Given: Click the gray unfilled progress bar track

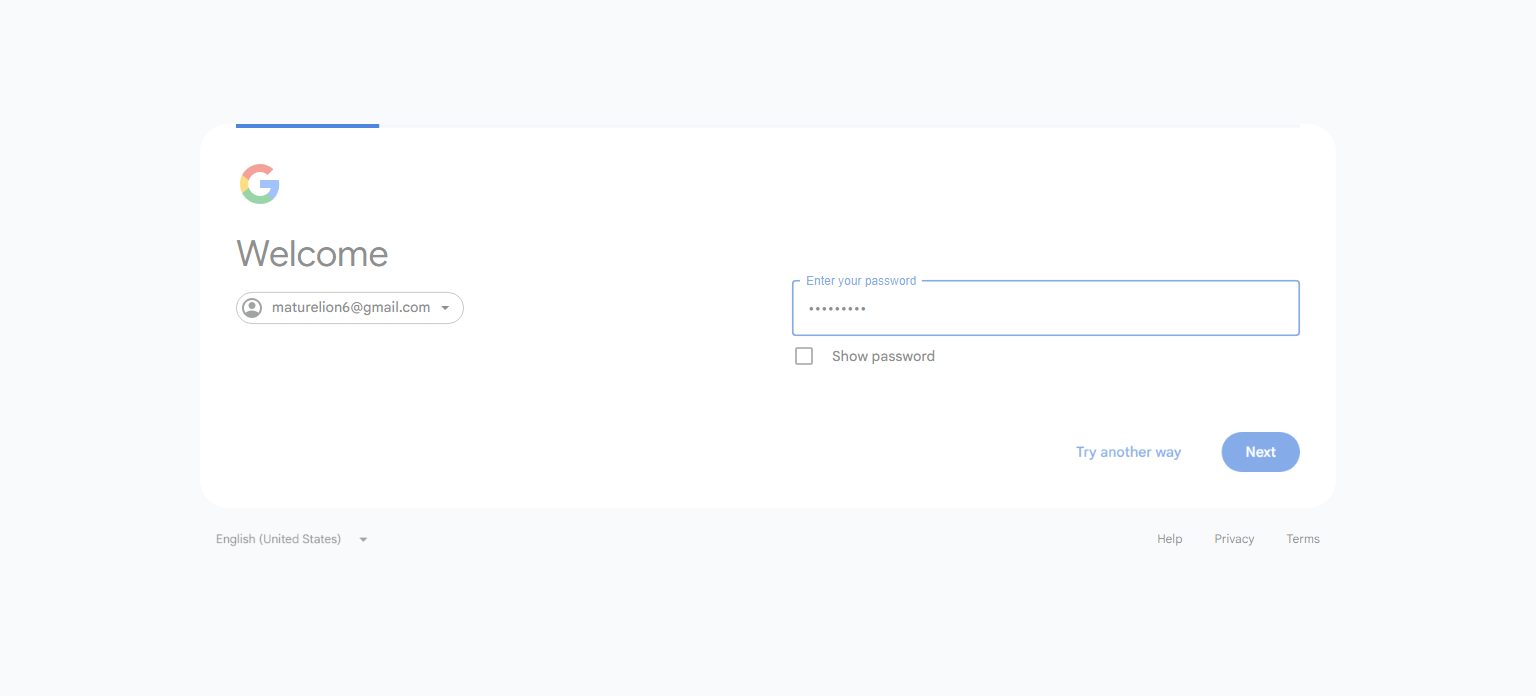Looking at the screenshot, I should point(839,126).
